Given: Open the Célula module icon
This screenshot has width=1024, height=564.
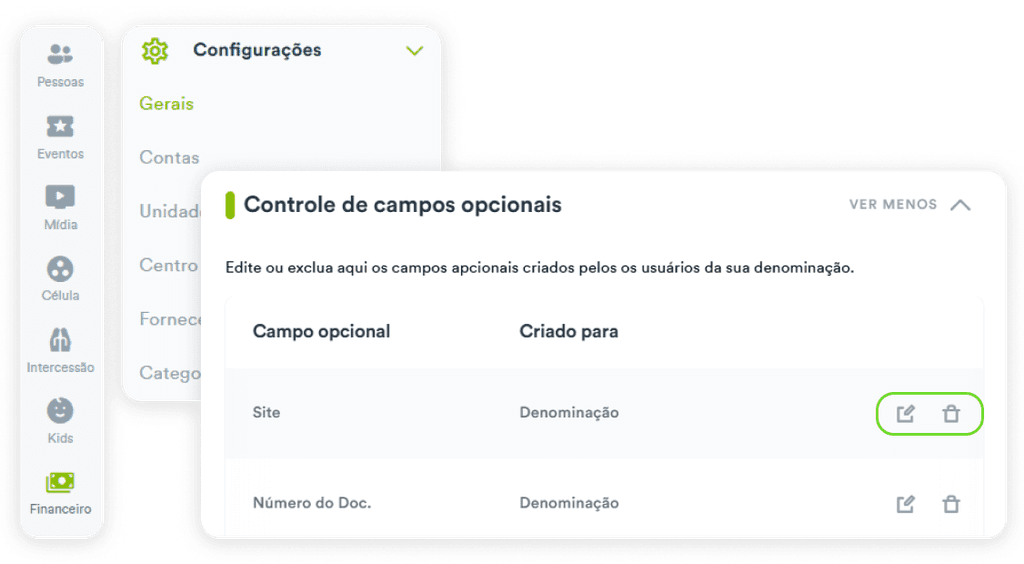Looking at the screenshot, I should (60, 268).
